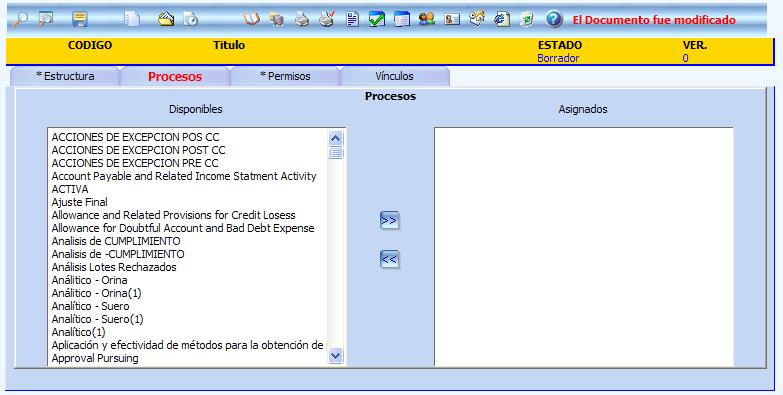Click the CODIGO column header
783x395 pixels.
[90, 45]
